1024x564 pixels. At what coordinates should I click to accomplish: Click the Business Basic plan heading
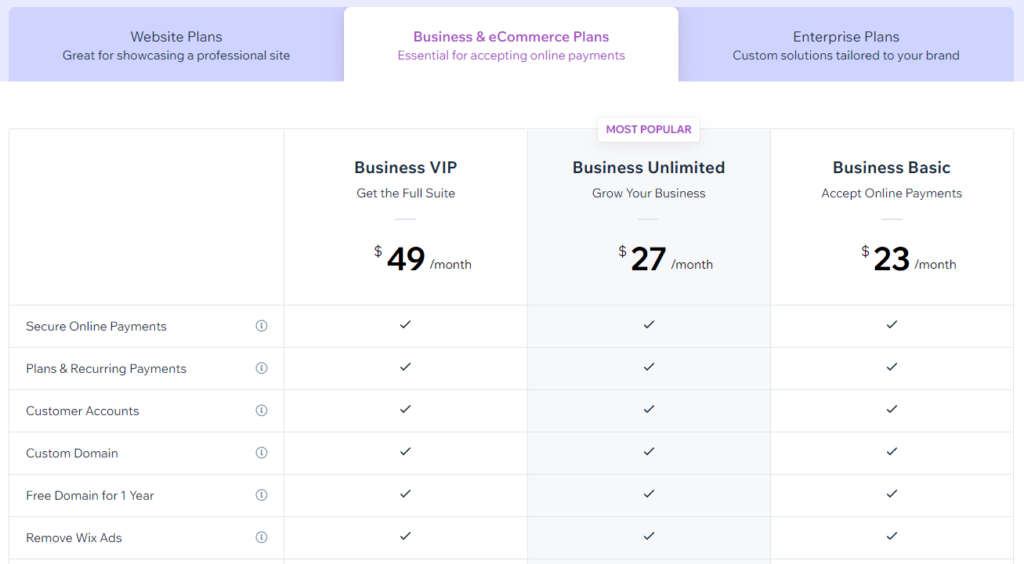tap(891, 168)
